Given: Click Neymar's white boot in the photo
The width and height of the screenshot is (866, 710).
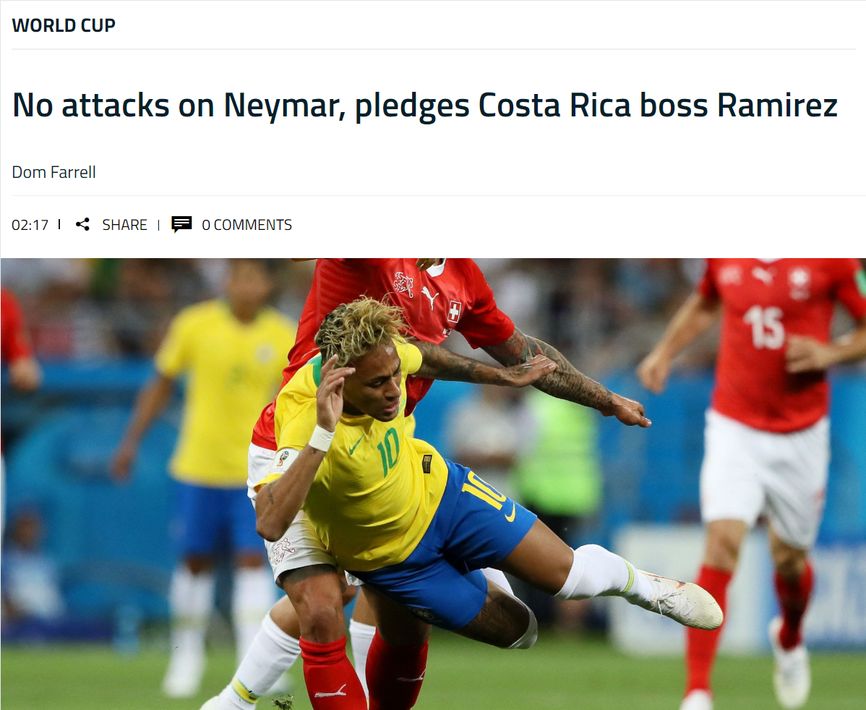Looking at the screenshot, I should pyautogui.click(x=682, y=601).
